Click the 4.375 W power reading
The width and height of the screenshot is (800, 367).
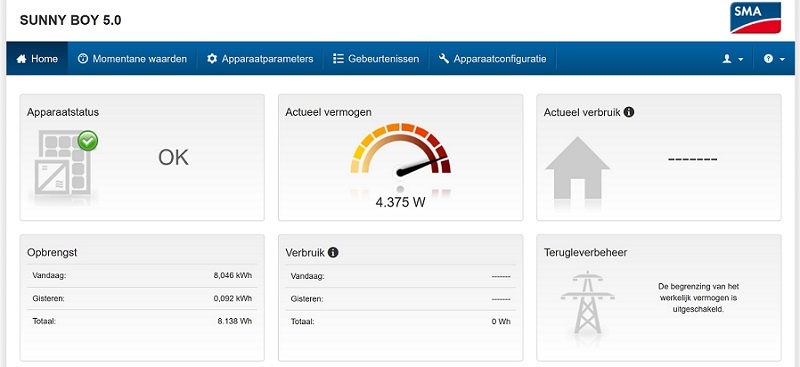tap(401, 202)
